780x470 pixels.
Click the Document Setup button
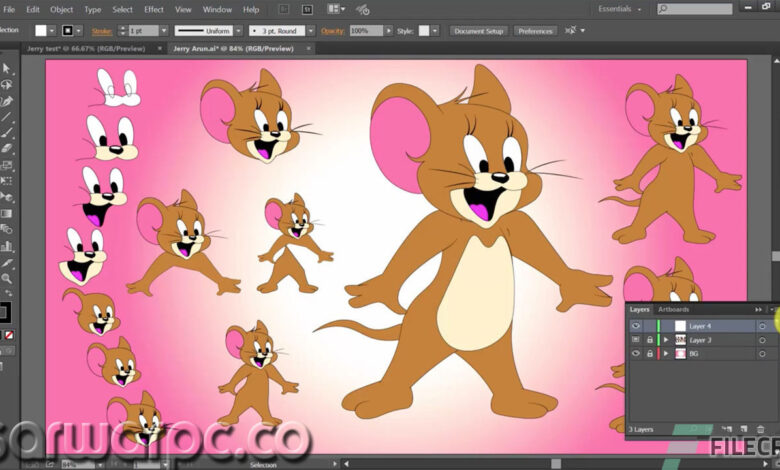point(479,31)
